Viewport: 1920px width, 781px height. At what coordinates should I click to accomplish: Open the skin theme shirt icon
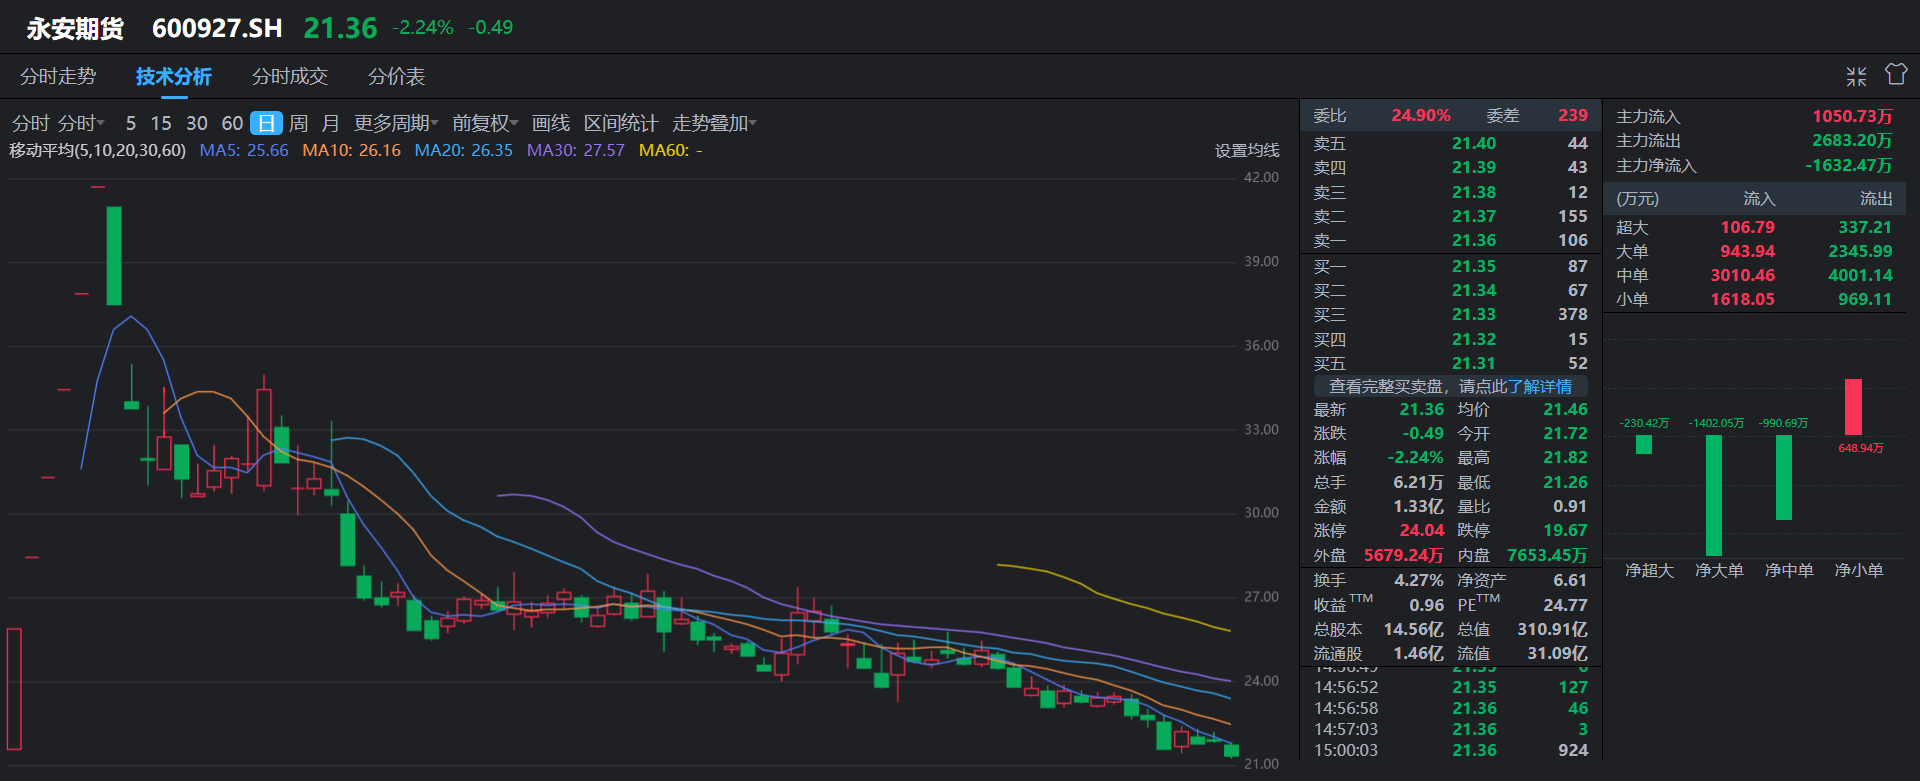(x=1896, y=75)
